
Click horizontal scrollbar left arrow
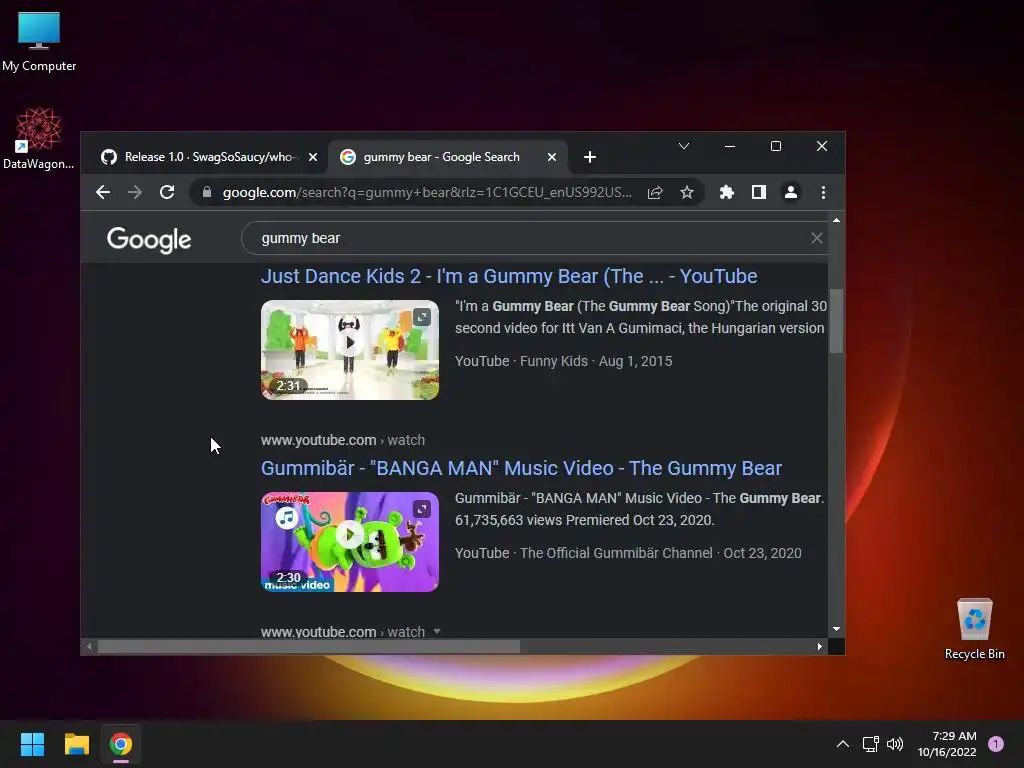pyautogui.click(x=89, y=647)
